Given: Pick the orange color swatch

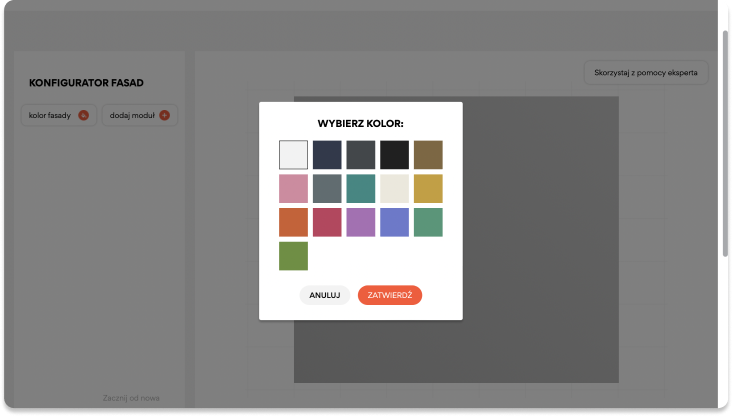Looking at the screenshot, I should coord(293,222).
